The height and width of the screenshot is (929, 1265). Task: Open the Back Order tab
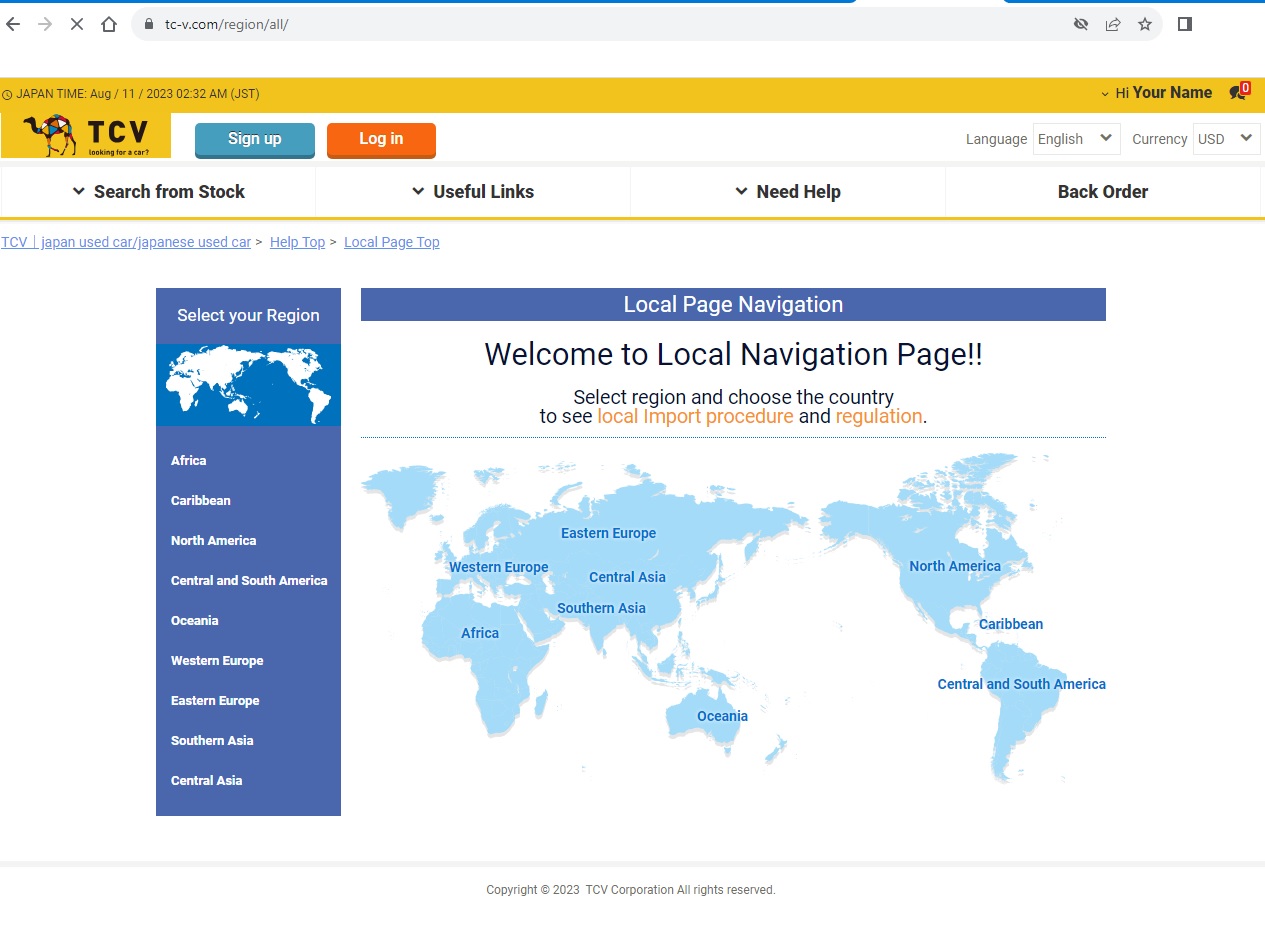click(1103, 192)
